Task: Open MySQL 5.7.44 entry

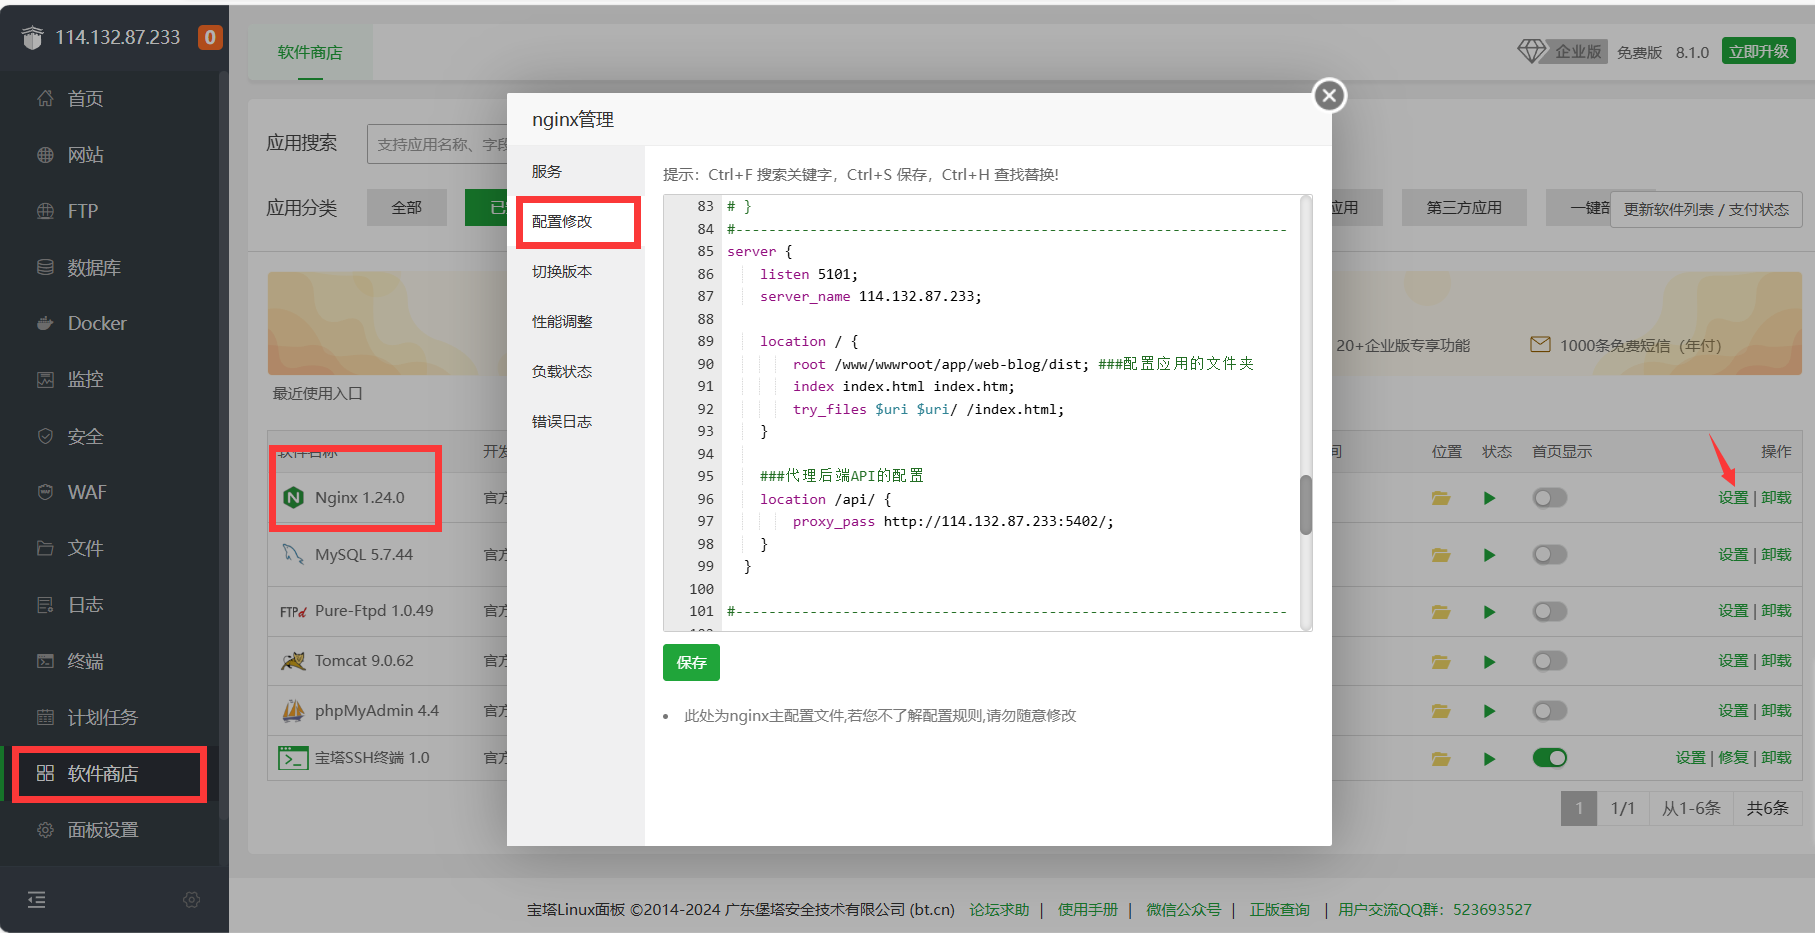Action: 363,555
